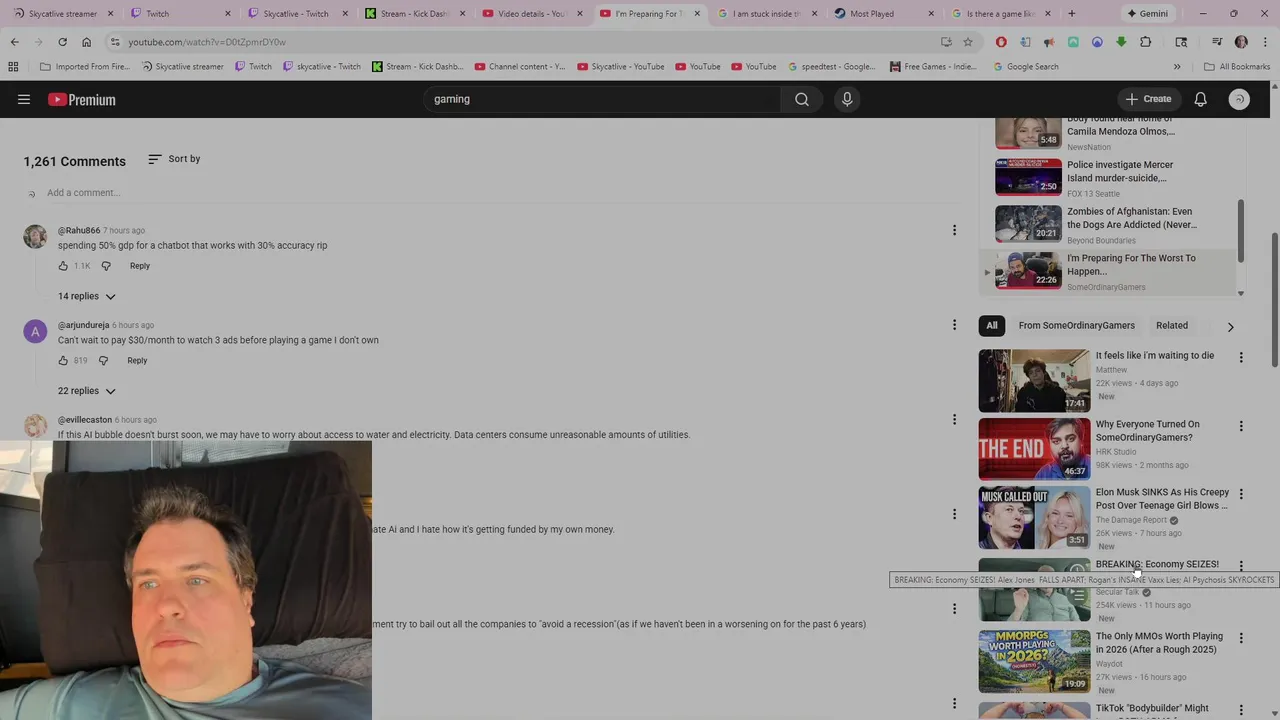
Task: Open 'Police investigate Mercer Island' playlist video
Action: coord(1108,178)
